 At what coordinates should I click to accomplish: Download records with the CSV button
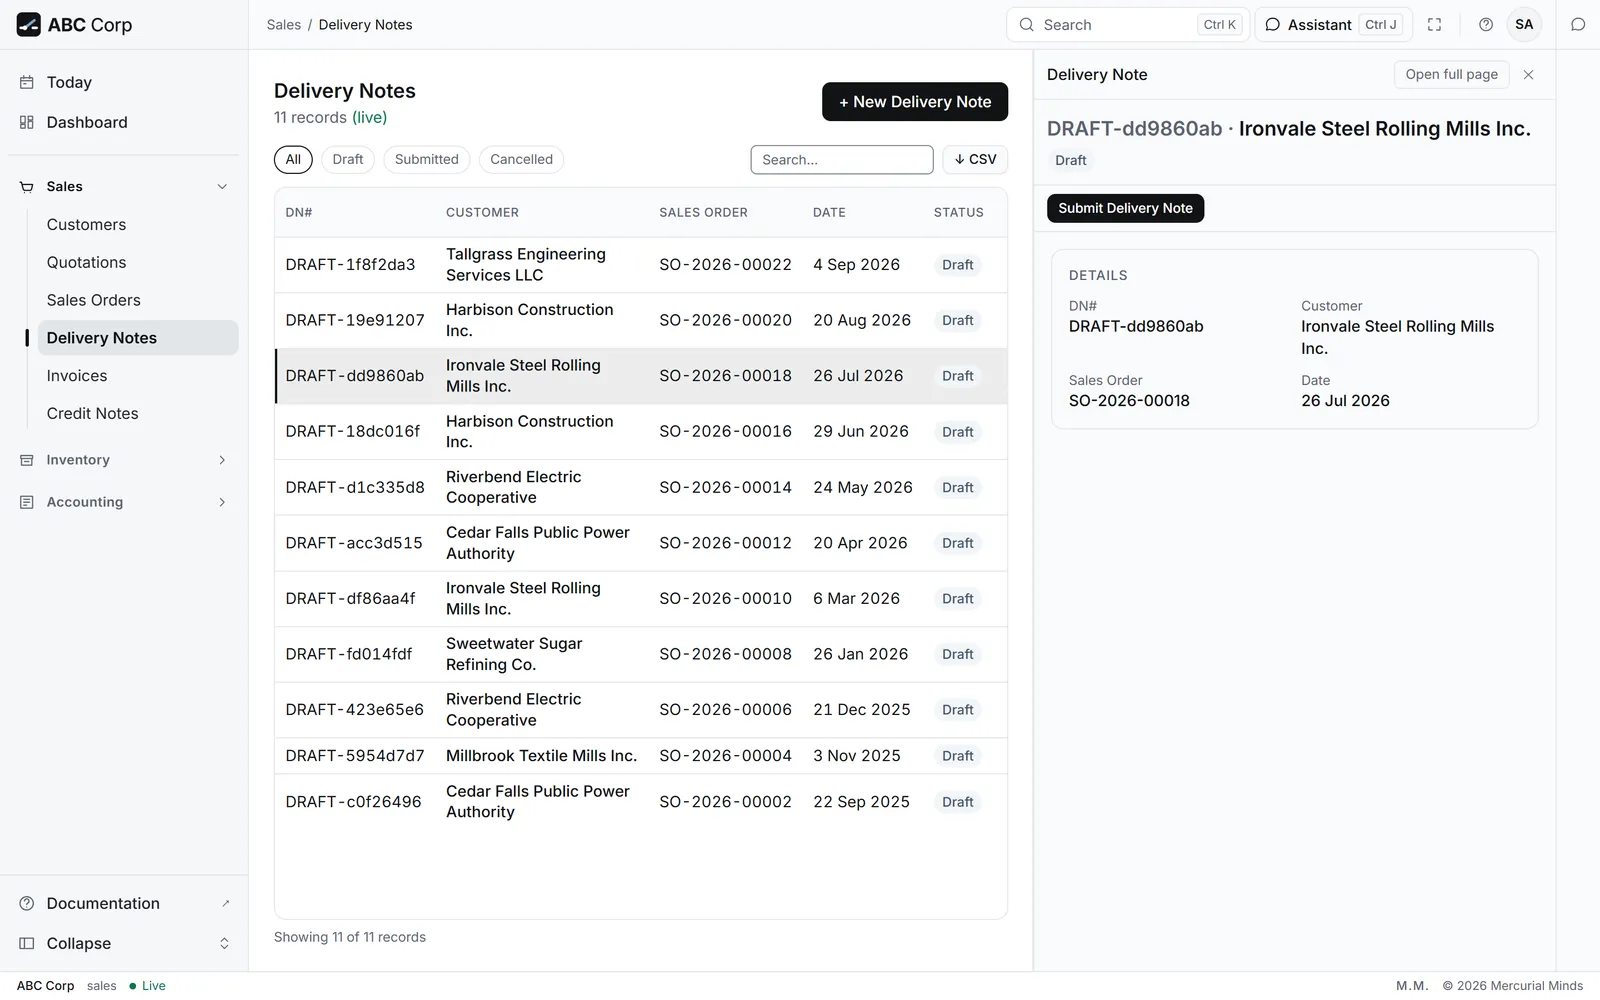point(975,159)
